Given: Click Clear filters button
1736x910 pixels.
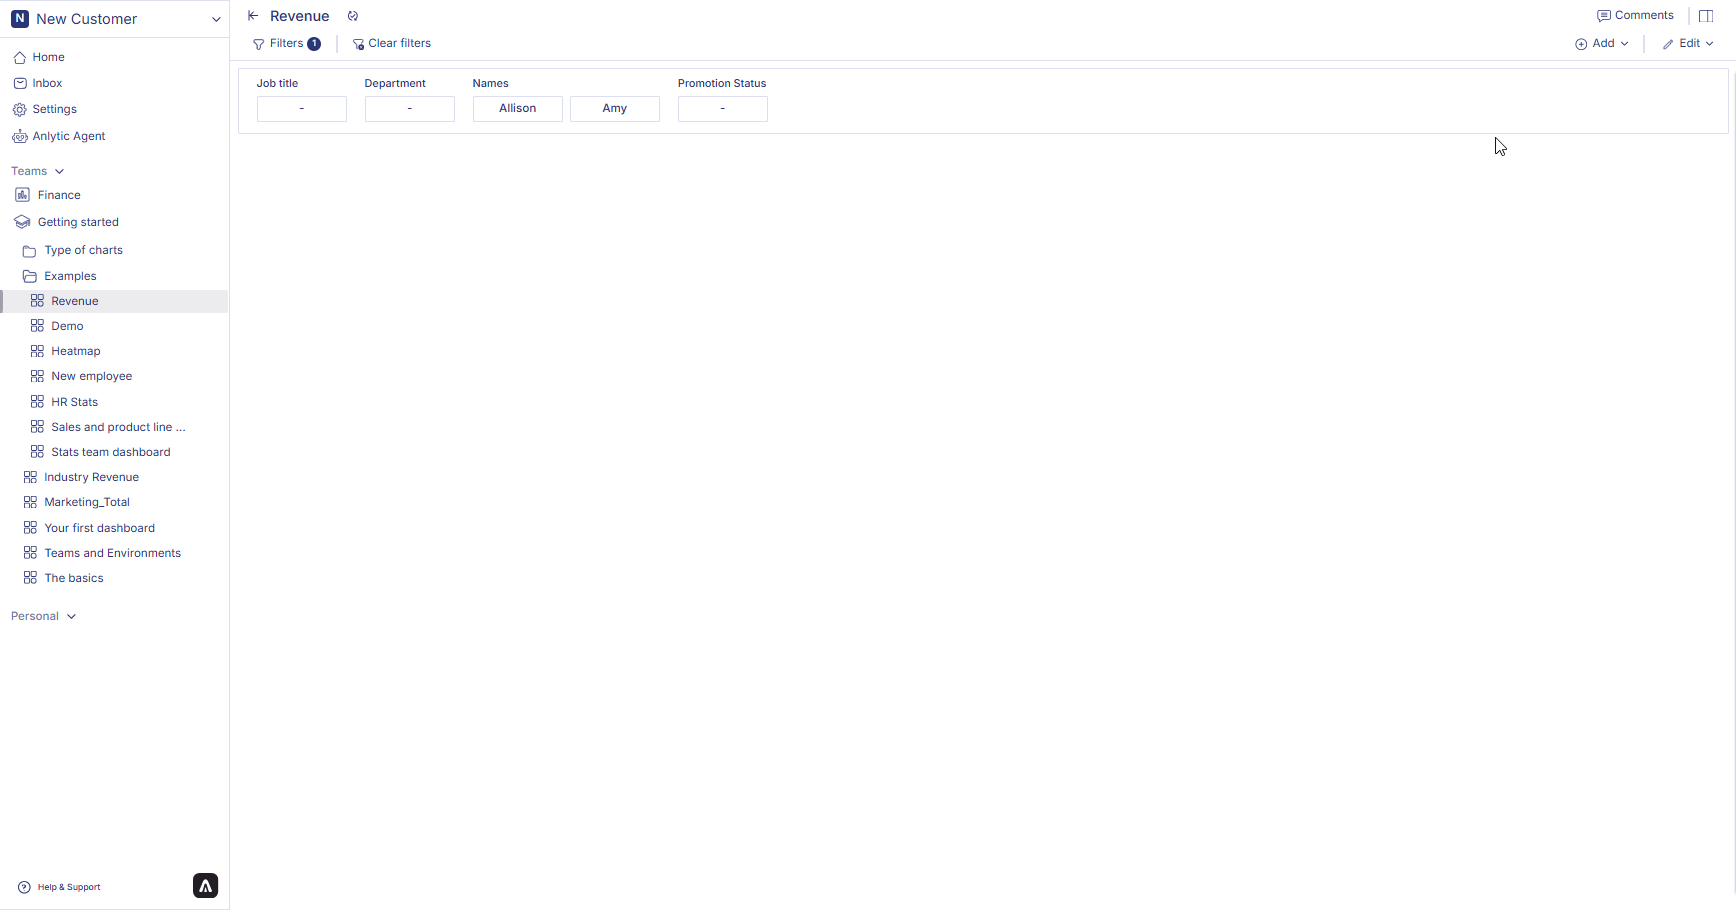Looking at the screenshot, I should coord(392,44).
